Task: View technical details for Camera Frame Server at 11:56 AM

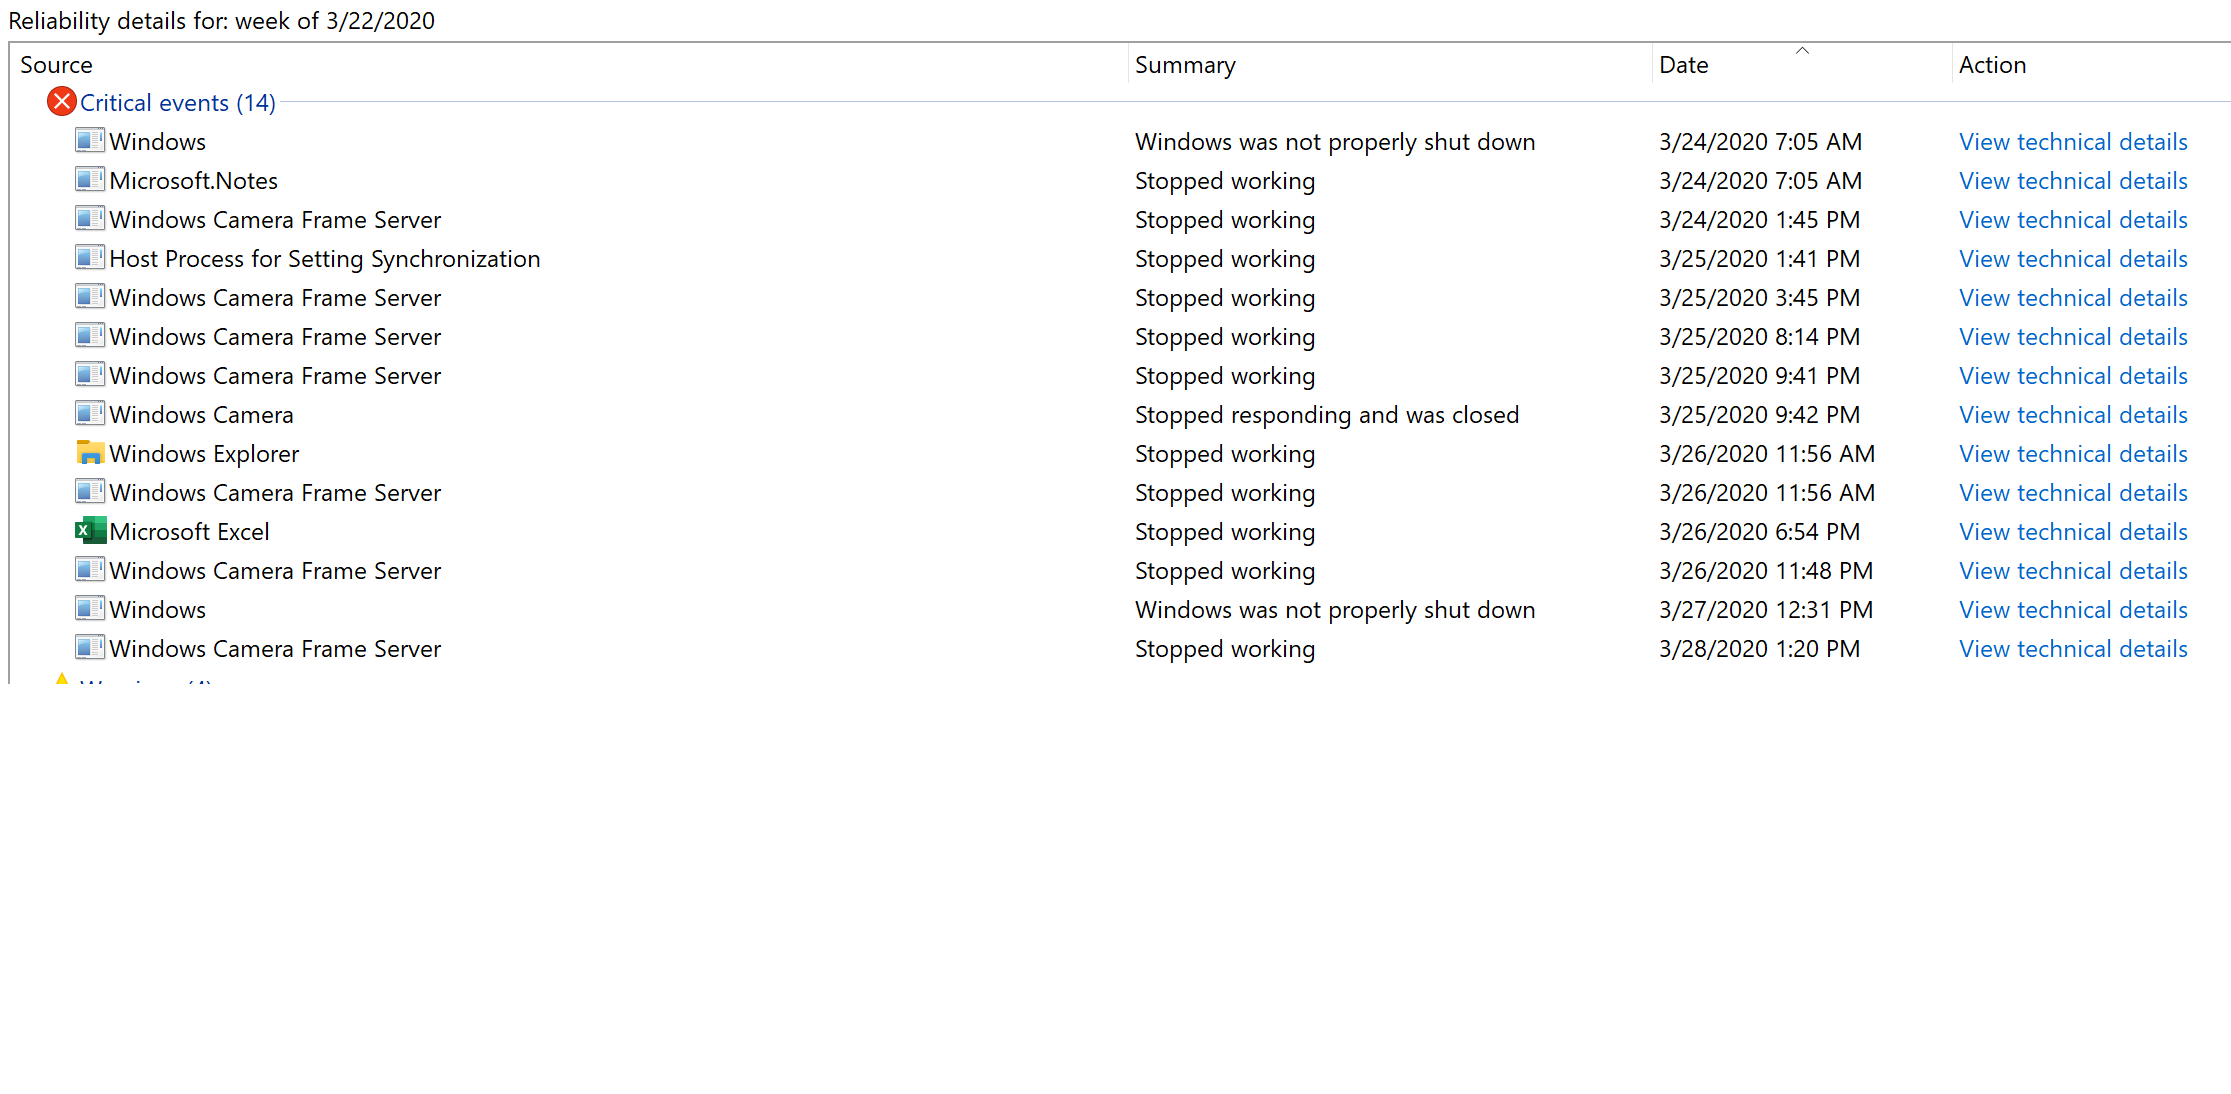Action: 2073,493
